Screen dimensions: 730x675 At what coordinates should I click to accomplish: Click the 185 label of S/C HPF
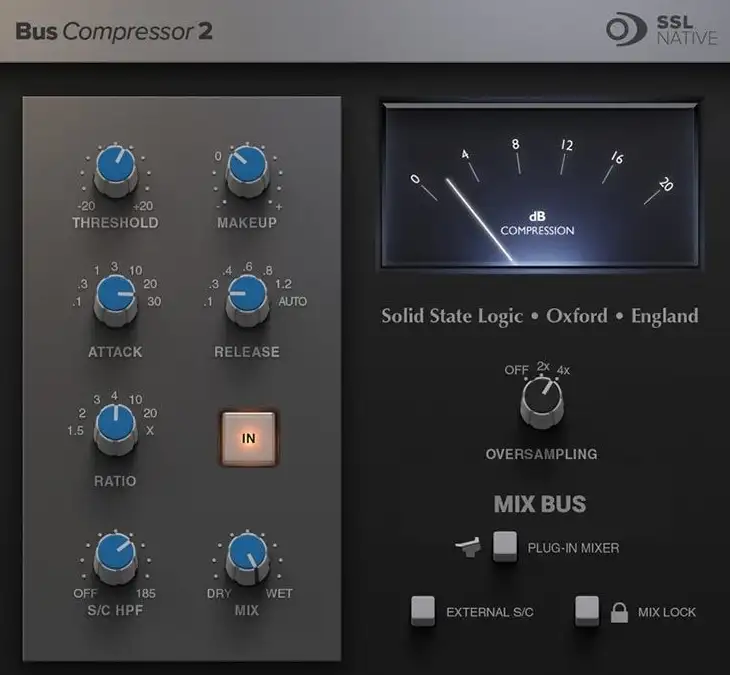pos(146,594)
